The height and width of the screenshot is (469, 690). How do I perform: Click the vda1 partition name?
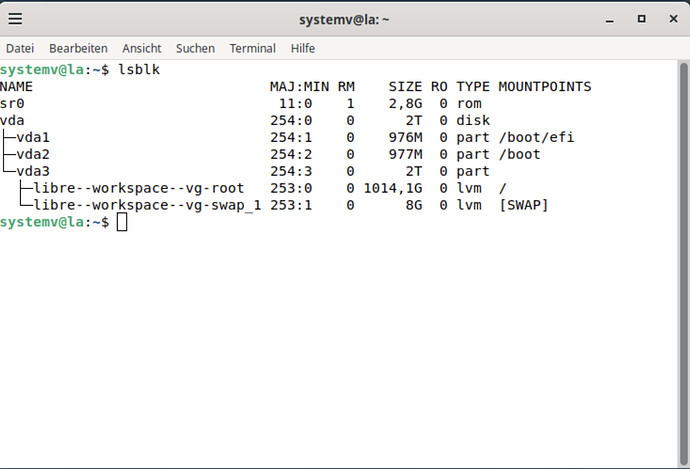point(33,137)
